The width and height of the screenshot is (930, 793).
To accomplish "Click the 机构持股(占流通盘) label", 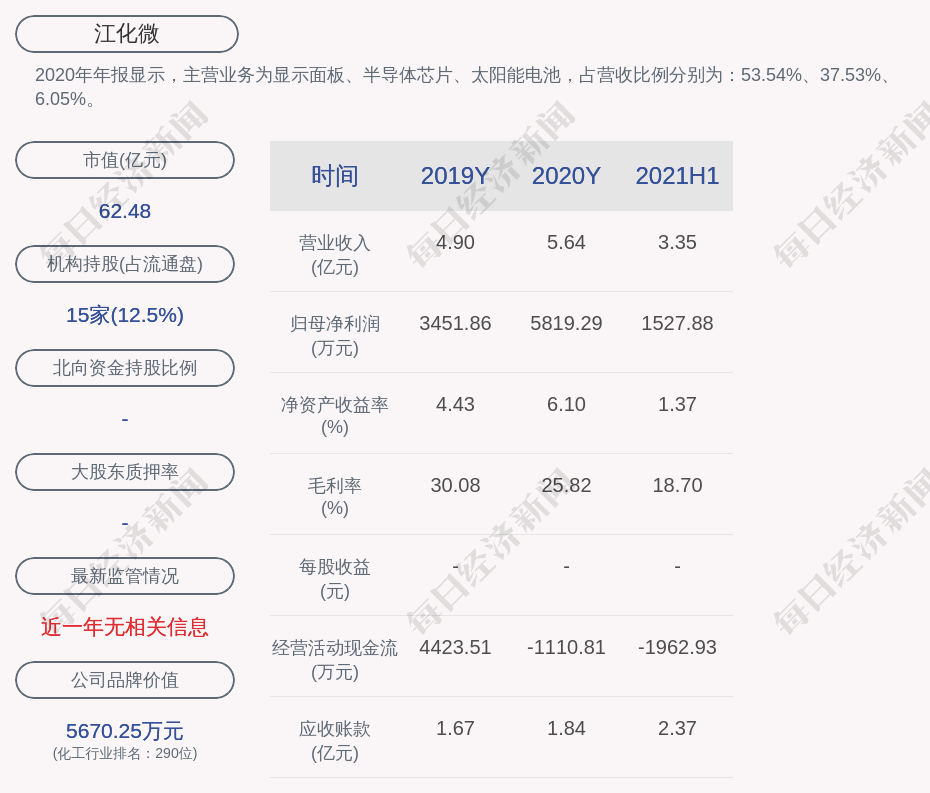I will [x=125, y=264].
